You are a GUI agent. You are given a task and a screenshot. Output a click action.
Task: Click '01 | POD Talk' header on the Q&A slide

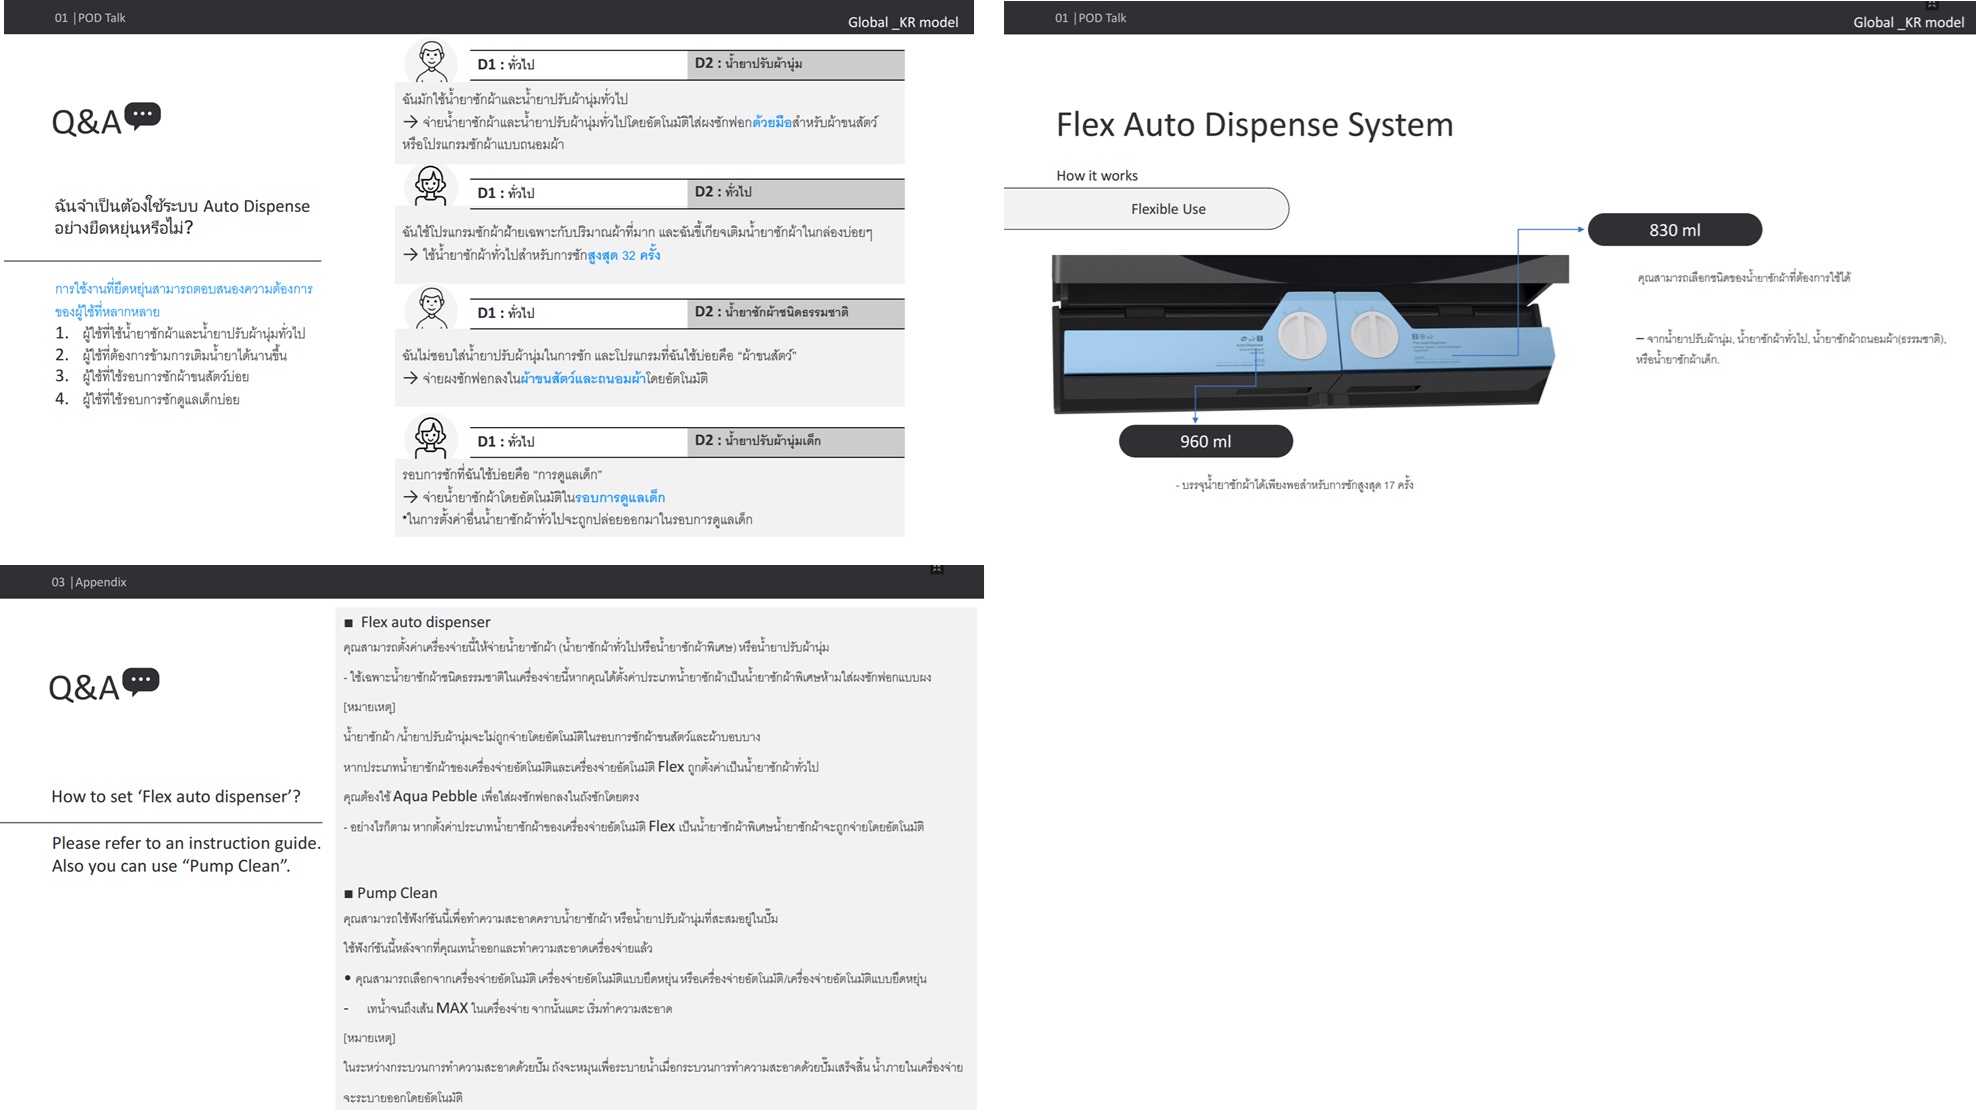pos(90,18)
